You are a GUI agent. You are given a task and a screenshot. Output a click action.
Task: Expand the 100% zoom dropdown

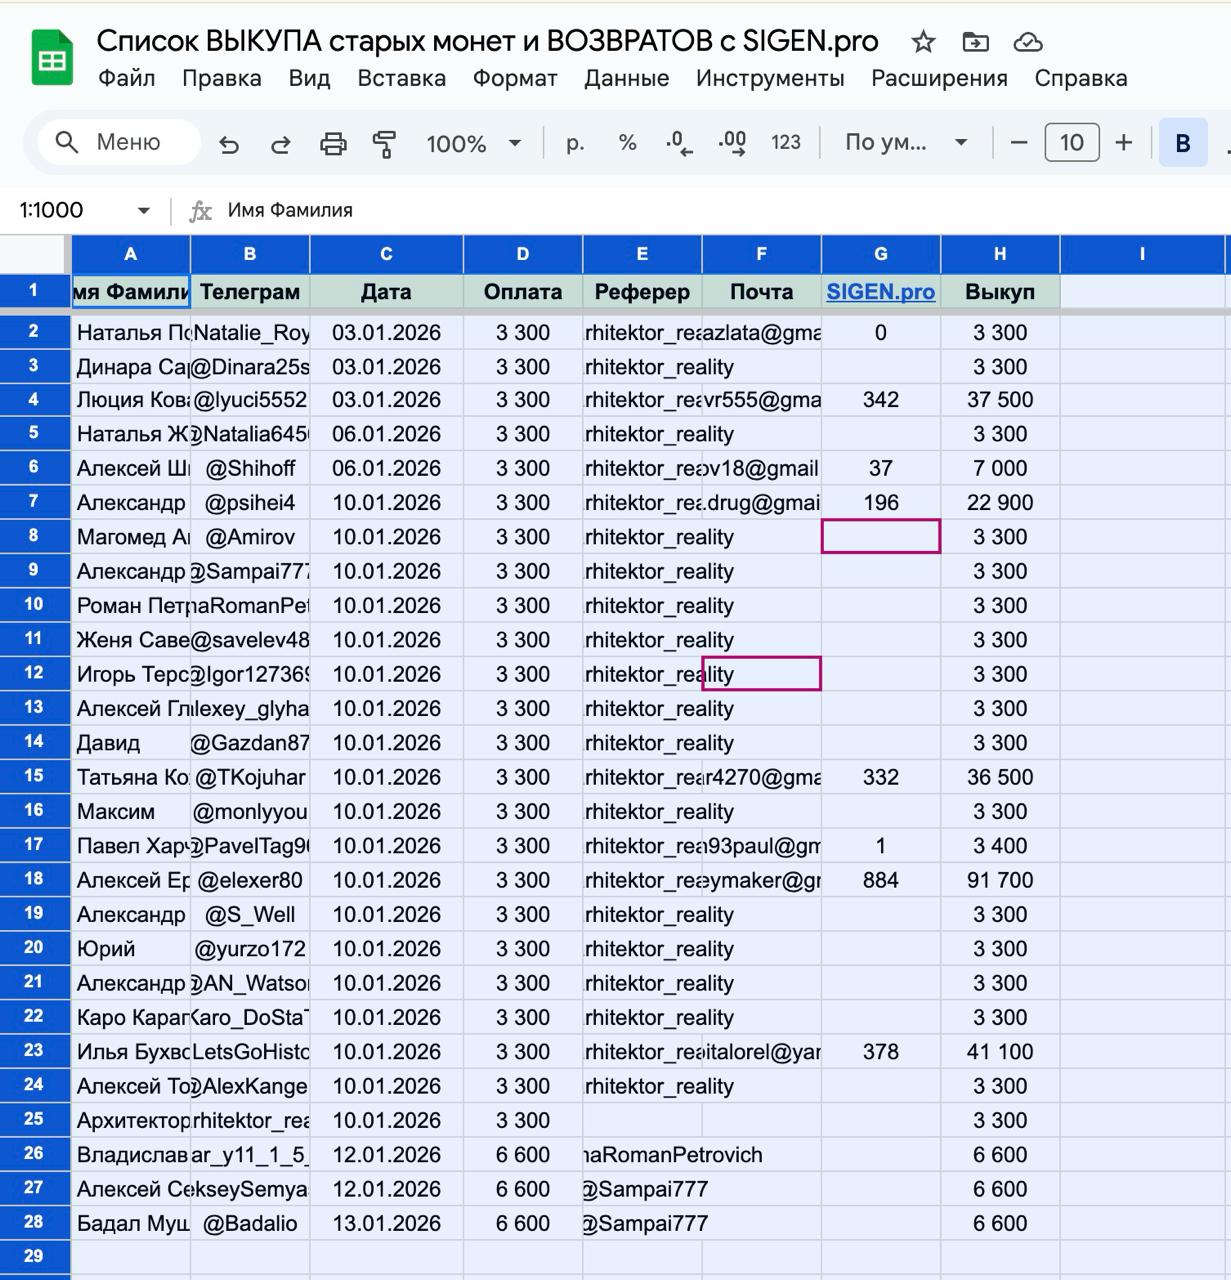473,143
